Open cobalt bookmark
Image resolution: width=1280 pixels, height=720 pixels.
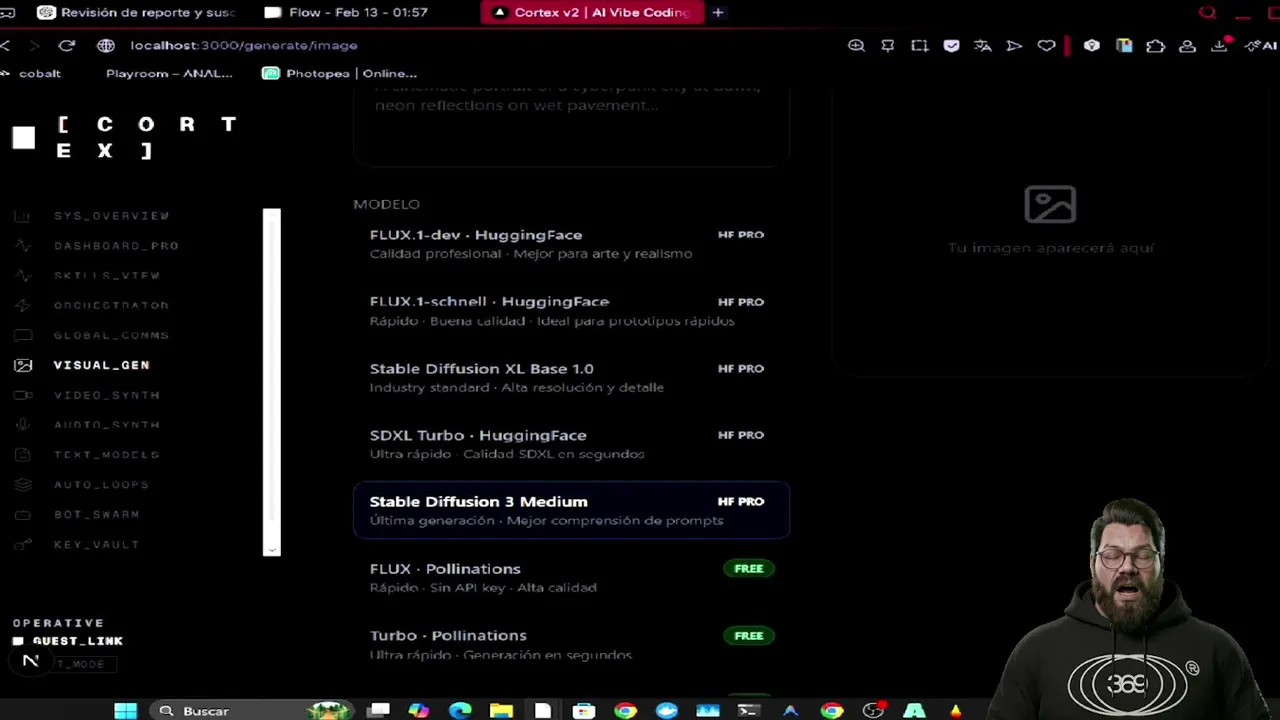pyautogui.click(x=31, y=73)
